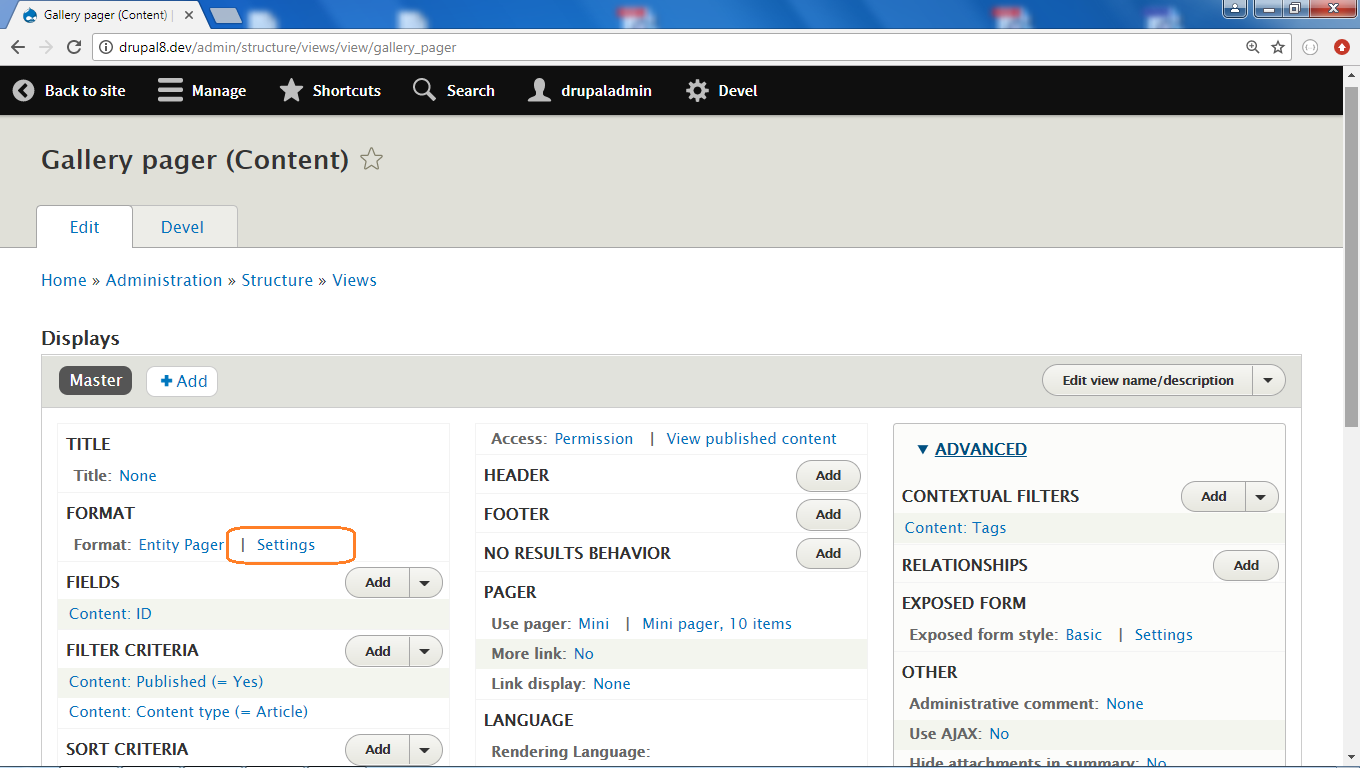The width and height of the screenshot is (1360, 768).
Task: Add a Footer to the view
Action: click(x=828, y=514)
